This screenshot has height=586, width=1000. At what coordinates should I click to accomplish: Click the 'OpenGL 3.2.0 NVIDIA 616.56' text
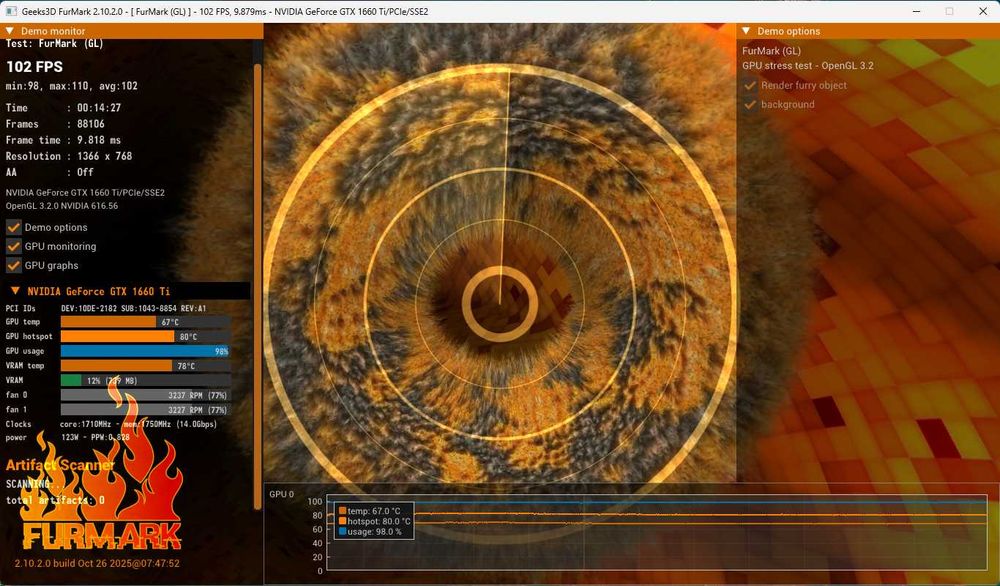62,206
